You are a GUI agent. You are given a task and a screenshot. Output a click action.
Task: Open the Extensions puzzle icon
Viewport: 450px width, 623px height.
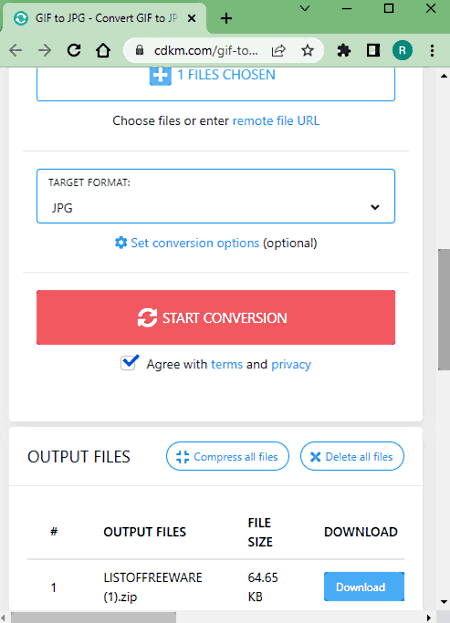(x=344, y=50)
